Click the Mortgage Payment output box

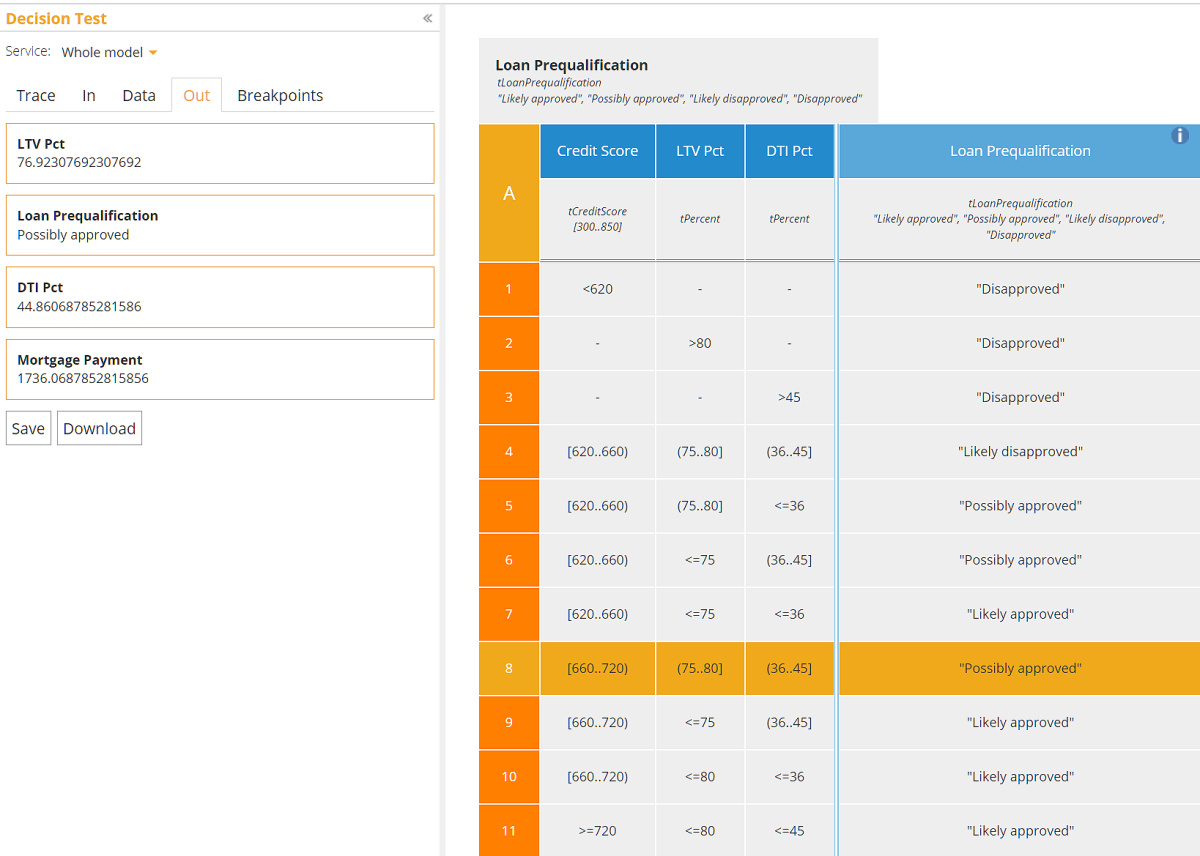220,369
